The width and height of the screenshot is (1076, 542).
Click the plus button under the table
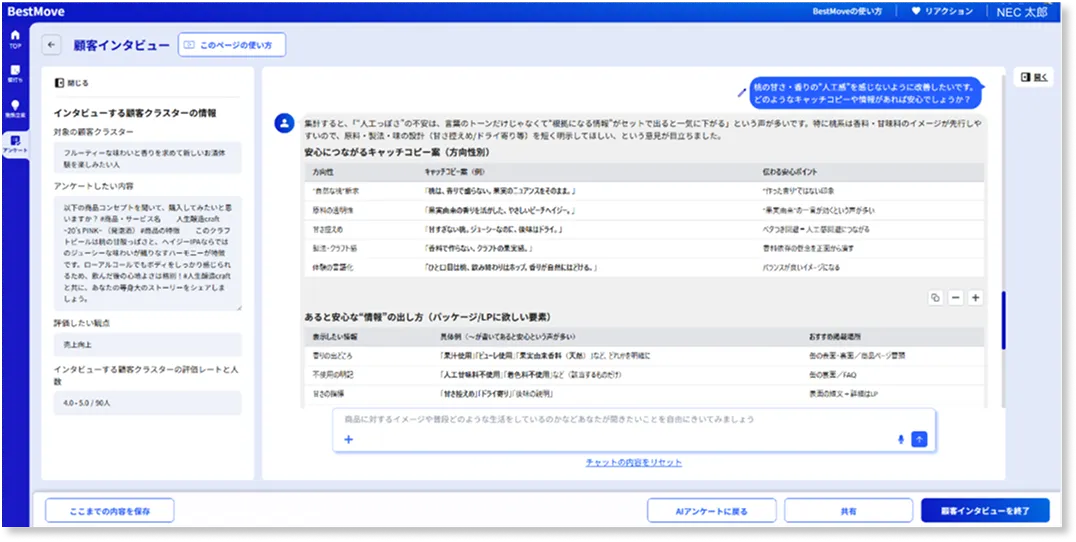pos(976,298)
